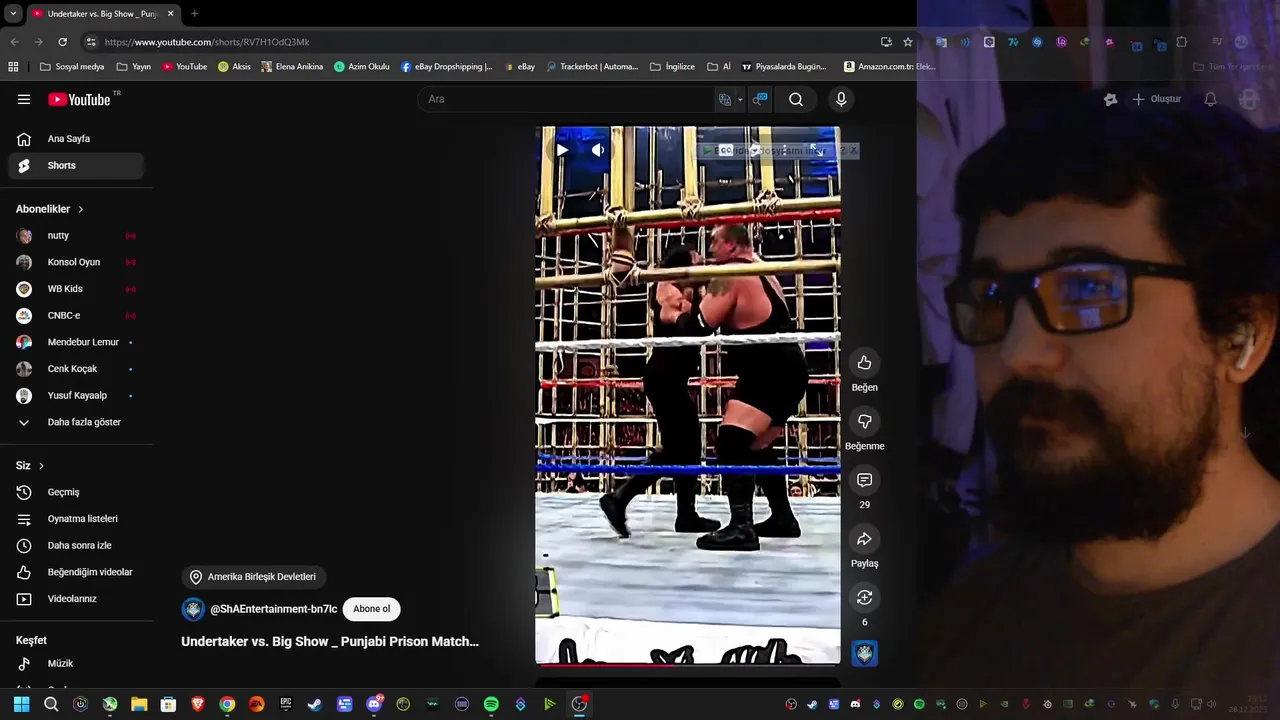Go to Ana Sayfa in sidebar
This screenshot has width=1280, height=720.
[76, 139]
